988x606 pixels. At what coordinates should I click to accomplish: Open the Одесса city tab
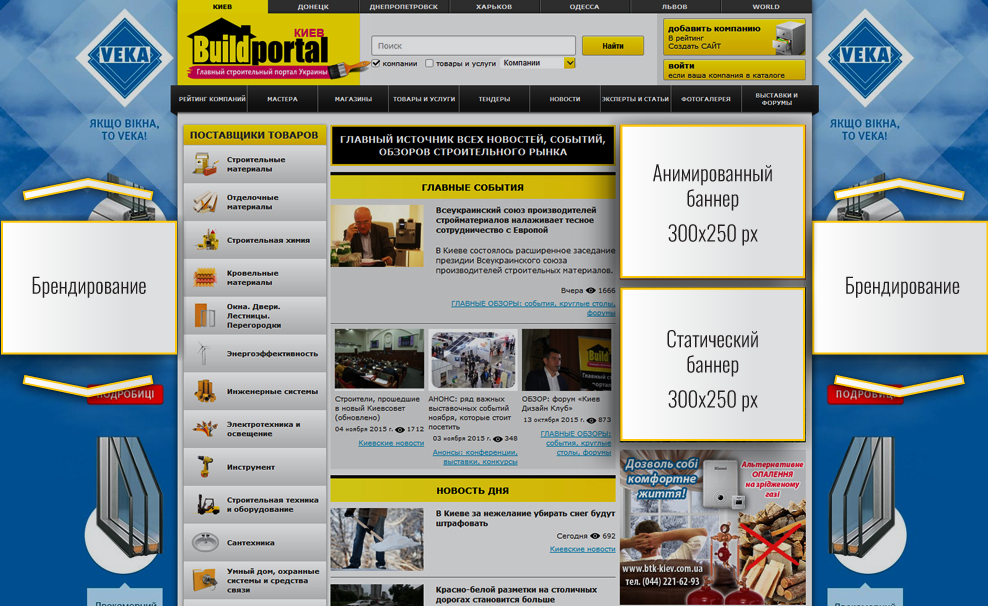click(x=585, y=6)
